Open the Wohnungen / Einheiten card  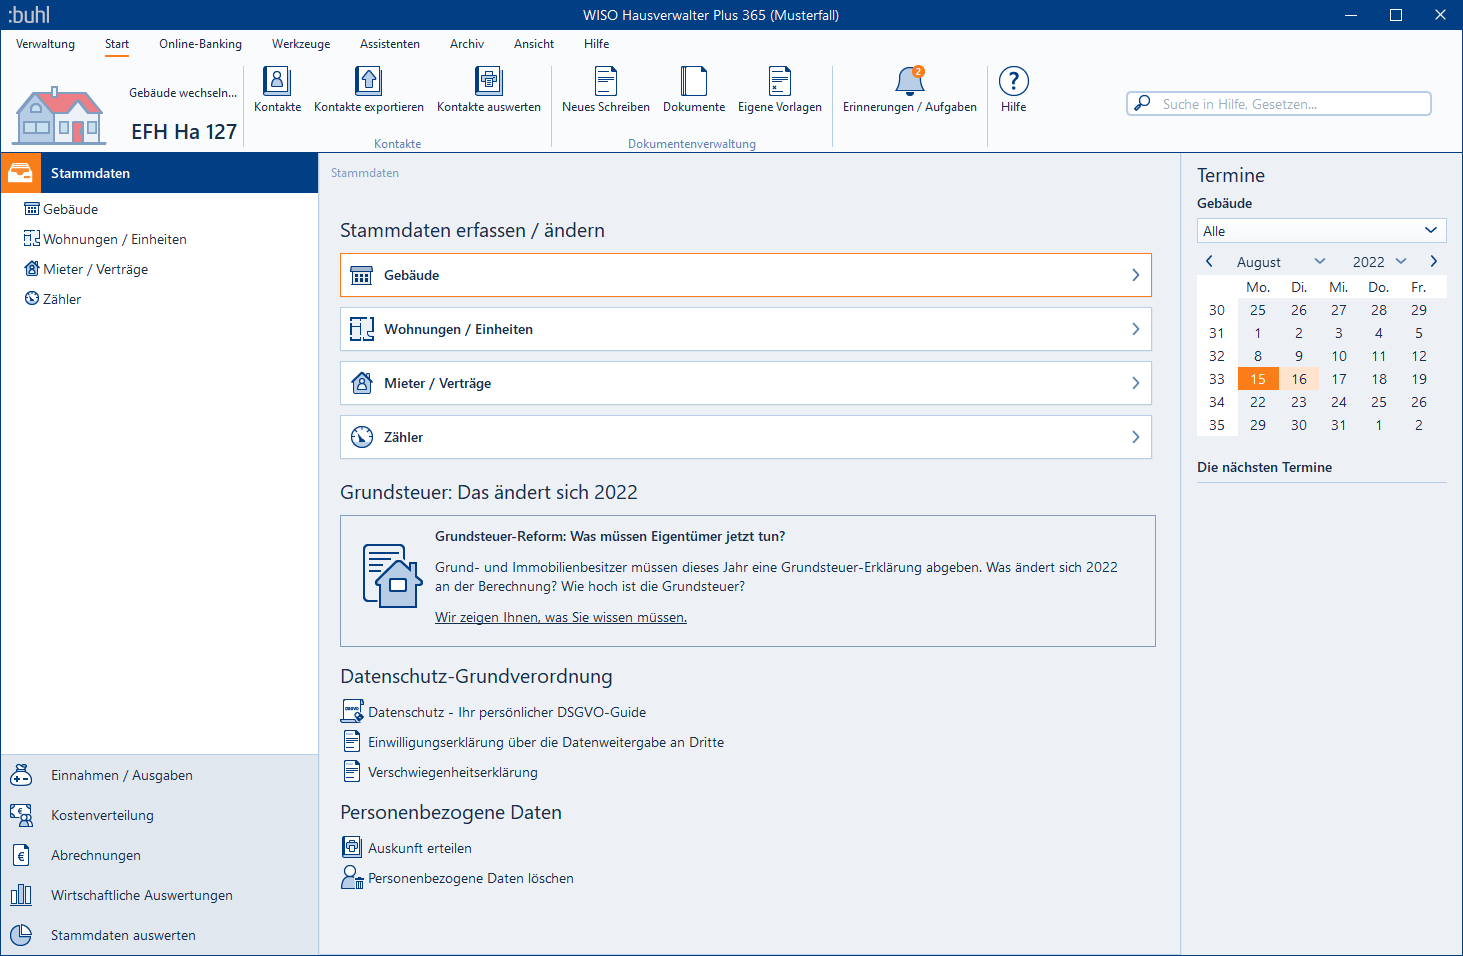pyautogui.click(x=746, y=329)
